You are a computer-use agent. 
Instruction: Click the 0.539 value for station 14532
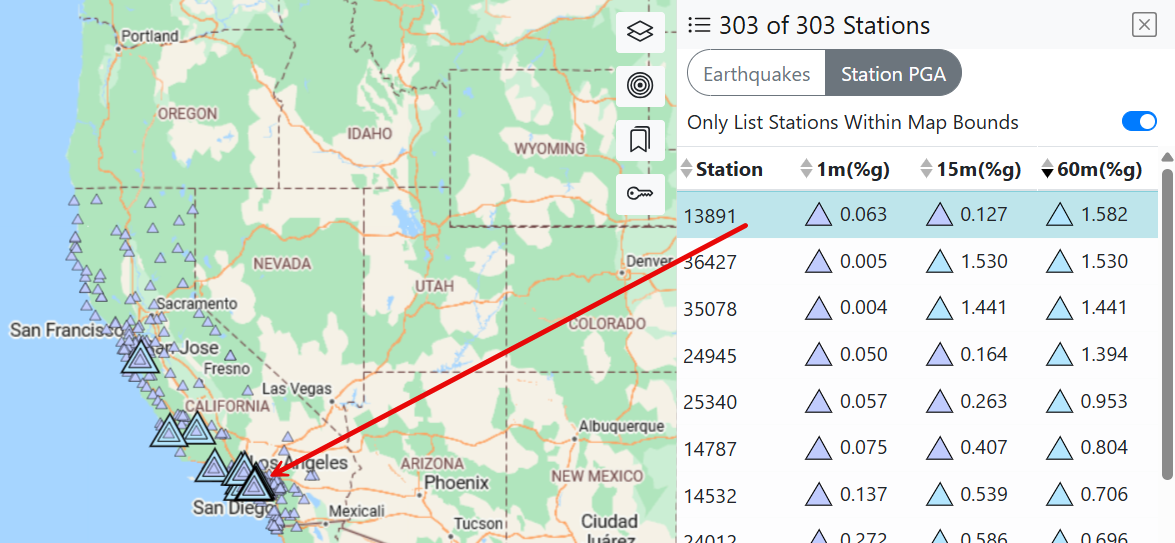point(984,495)
